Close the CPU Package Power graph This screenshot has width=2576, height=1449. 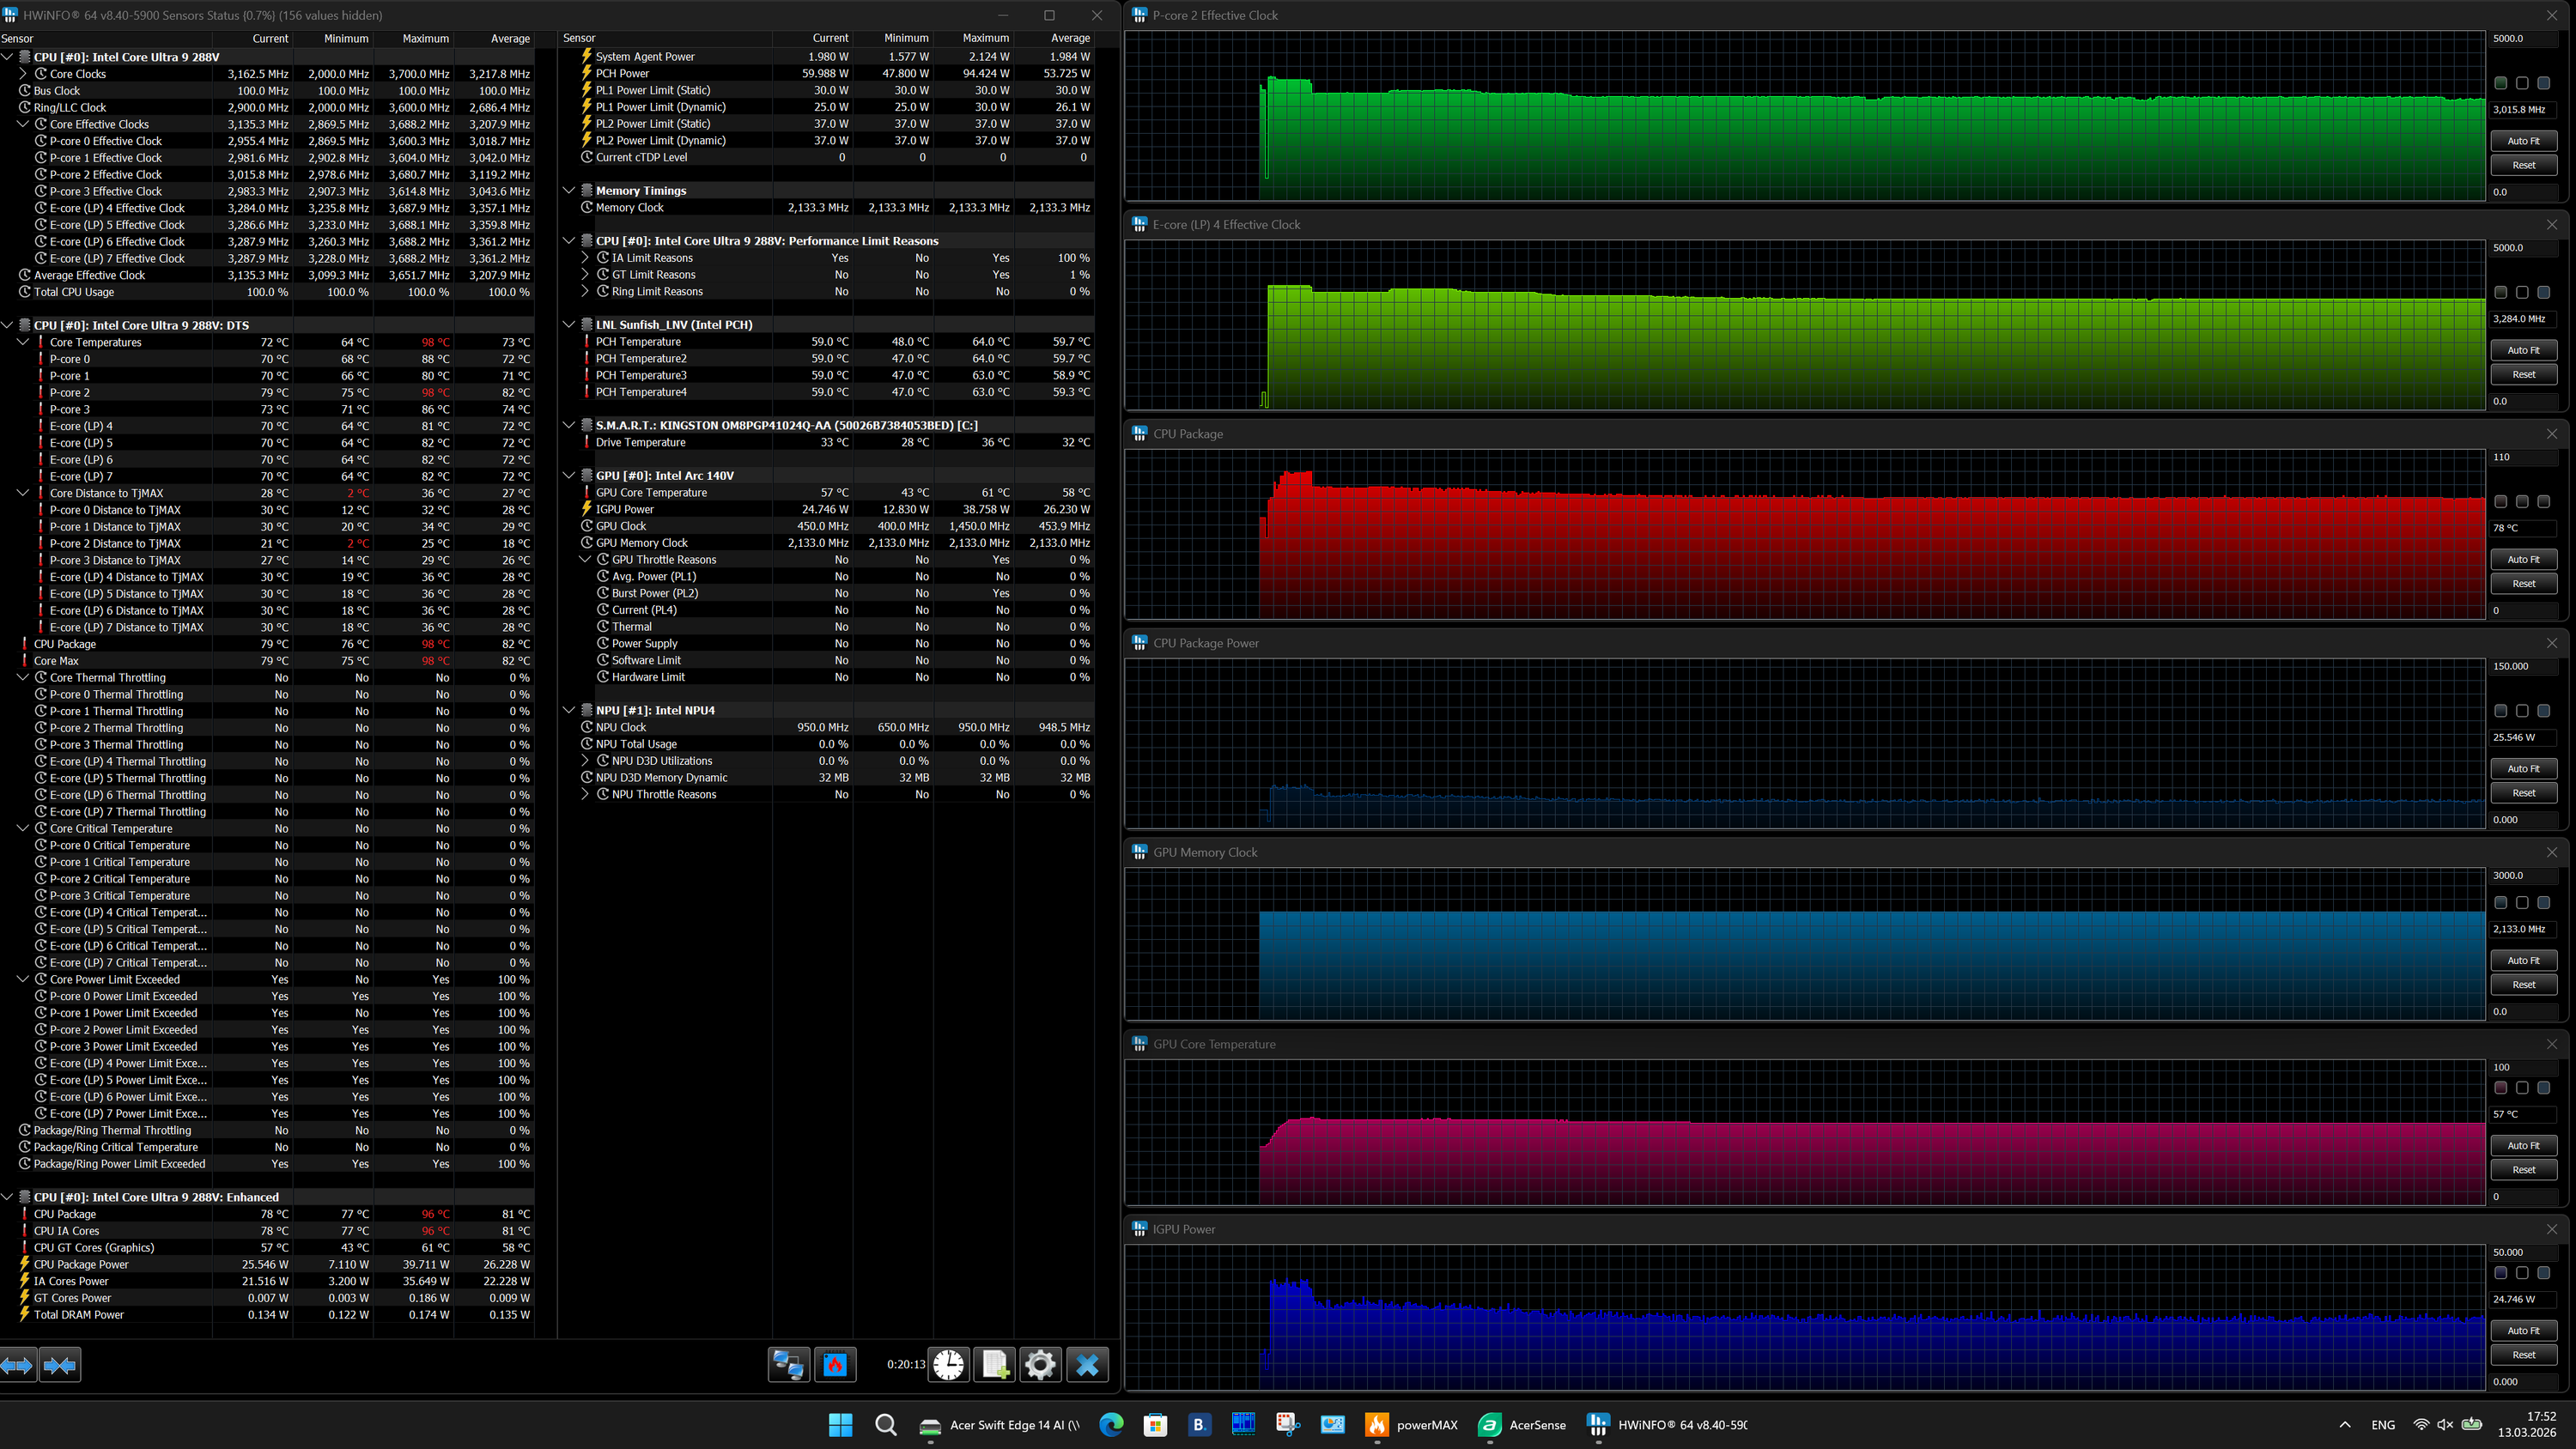pos(2551,643)
